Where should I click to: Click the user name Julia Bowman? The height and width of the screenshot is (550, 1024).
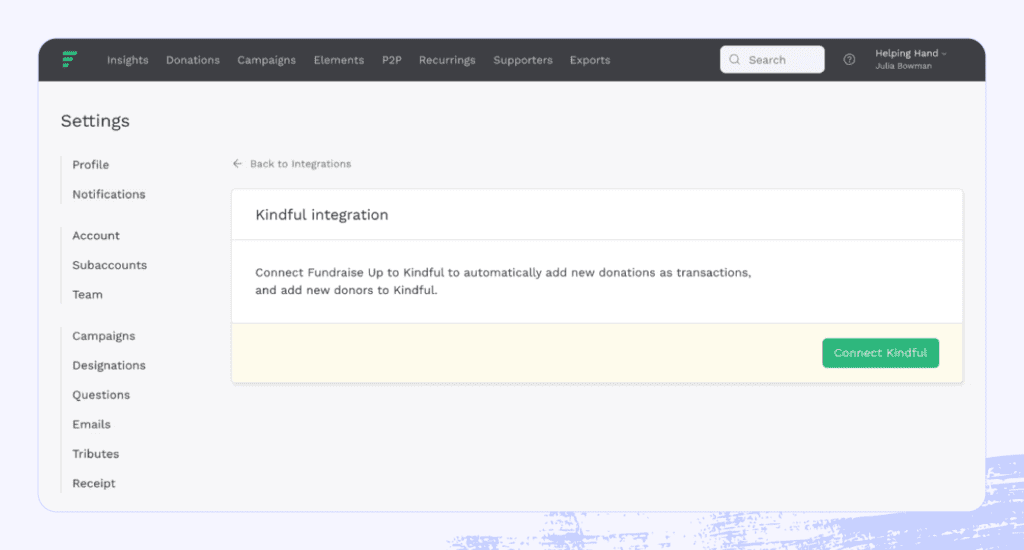click(x=903, y=66)
